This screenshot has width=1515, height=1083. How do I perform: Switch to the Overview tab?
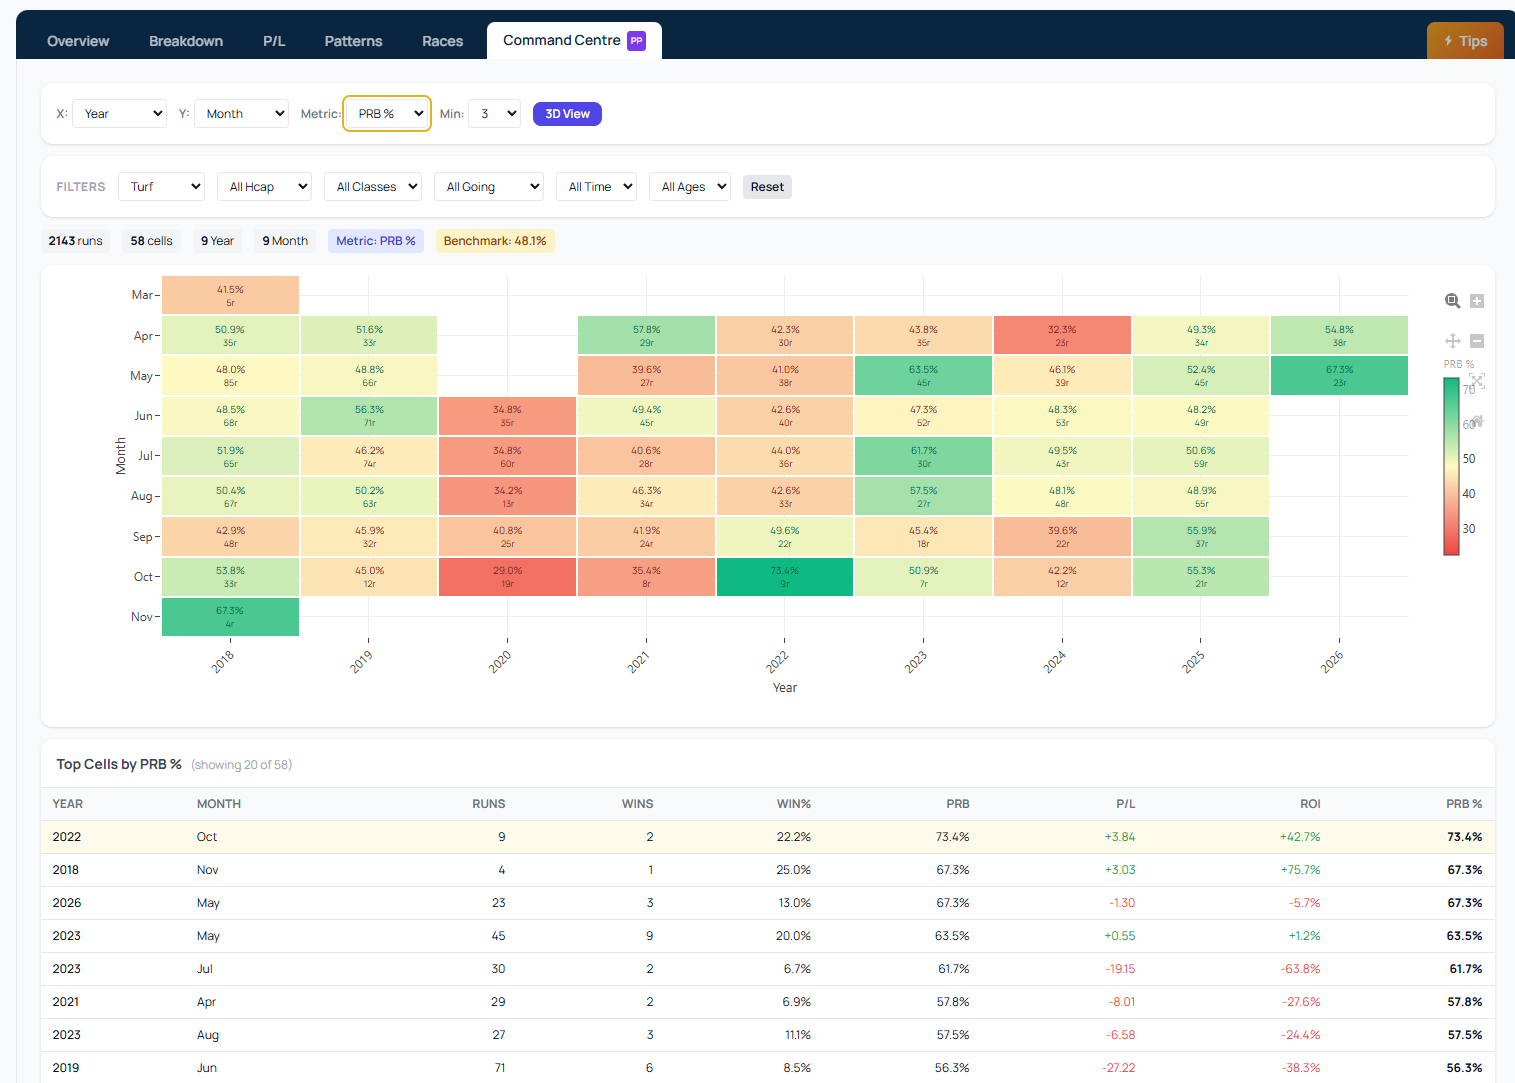point(78,41)
